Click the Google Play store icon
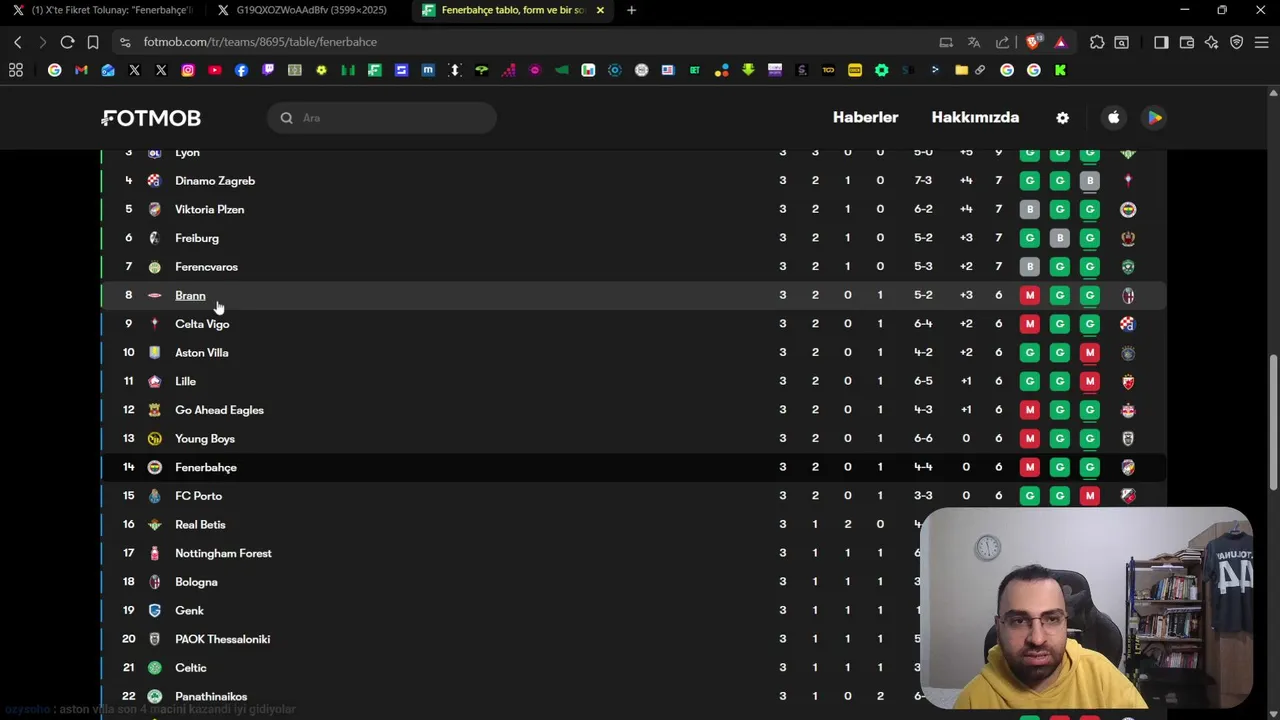The height and width of the screenshot is (720, 1280). (x=1155, y=118)
